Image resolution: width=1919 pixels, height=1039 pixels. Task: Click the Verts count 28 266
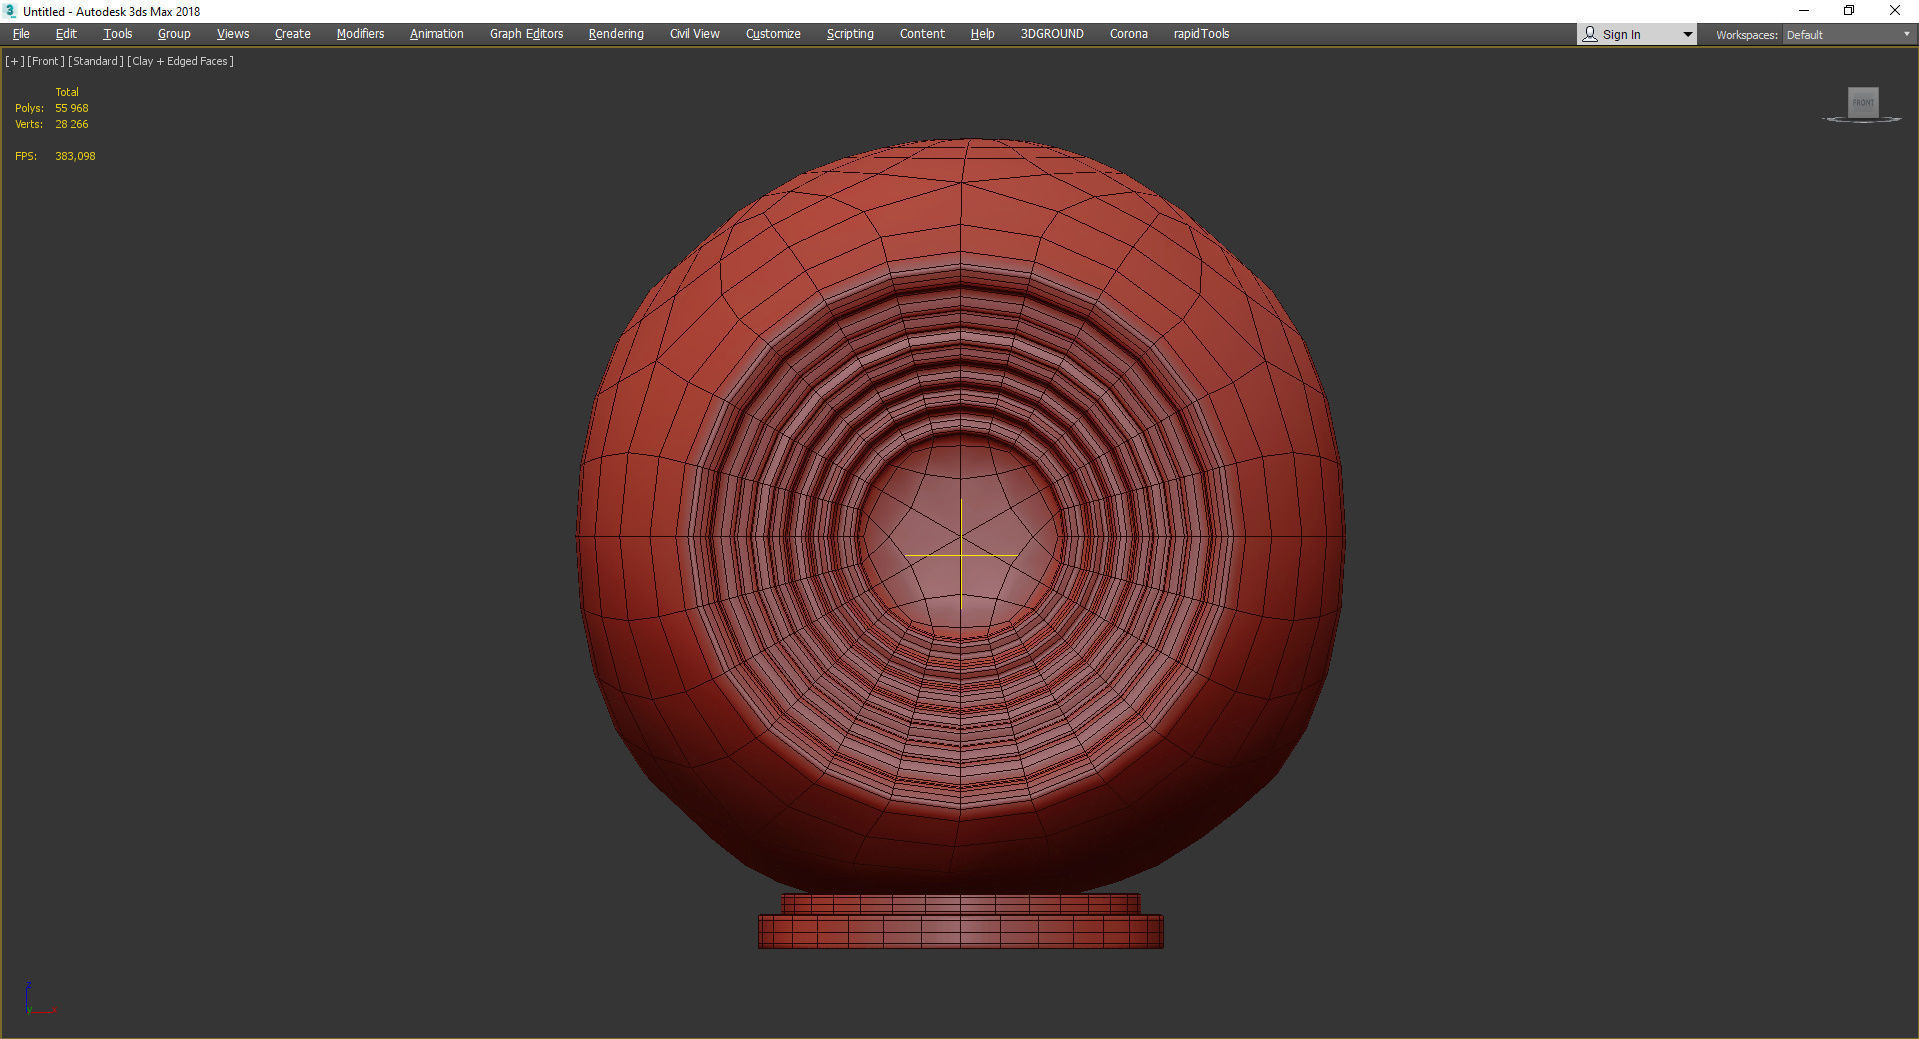pyautogui.click(x=72, y=124)
